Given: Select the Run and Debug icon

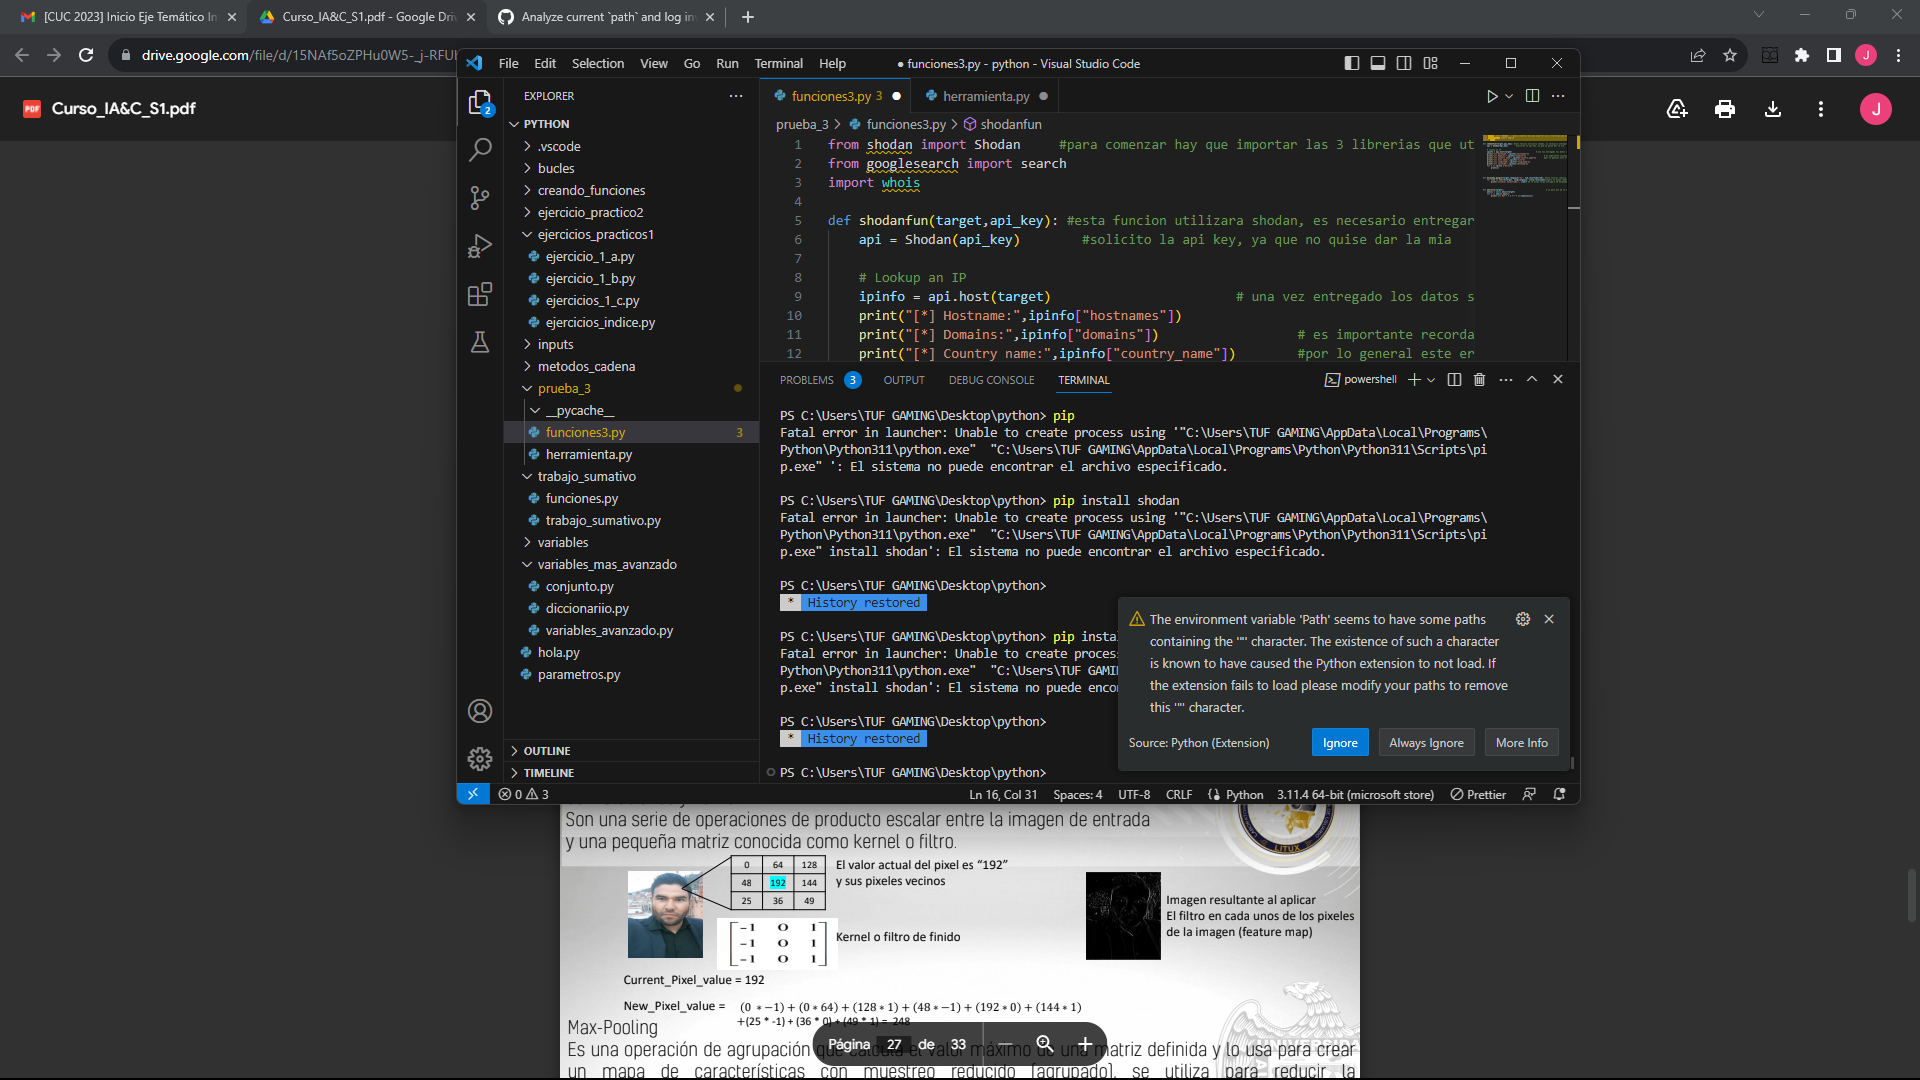Looking at the screenshot, I should coord(480,246).
